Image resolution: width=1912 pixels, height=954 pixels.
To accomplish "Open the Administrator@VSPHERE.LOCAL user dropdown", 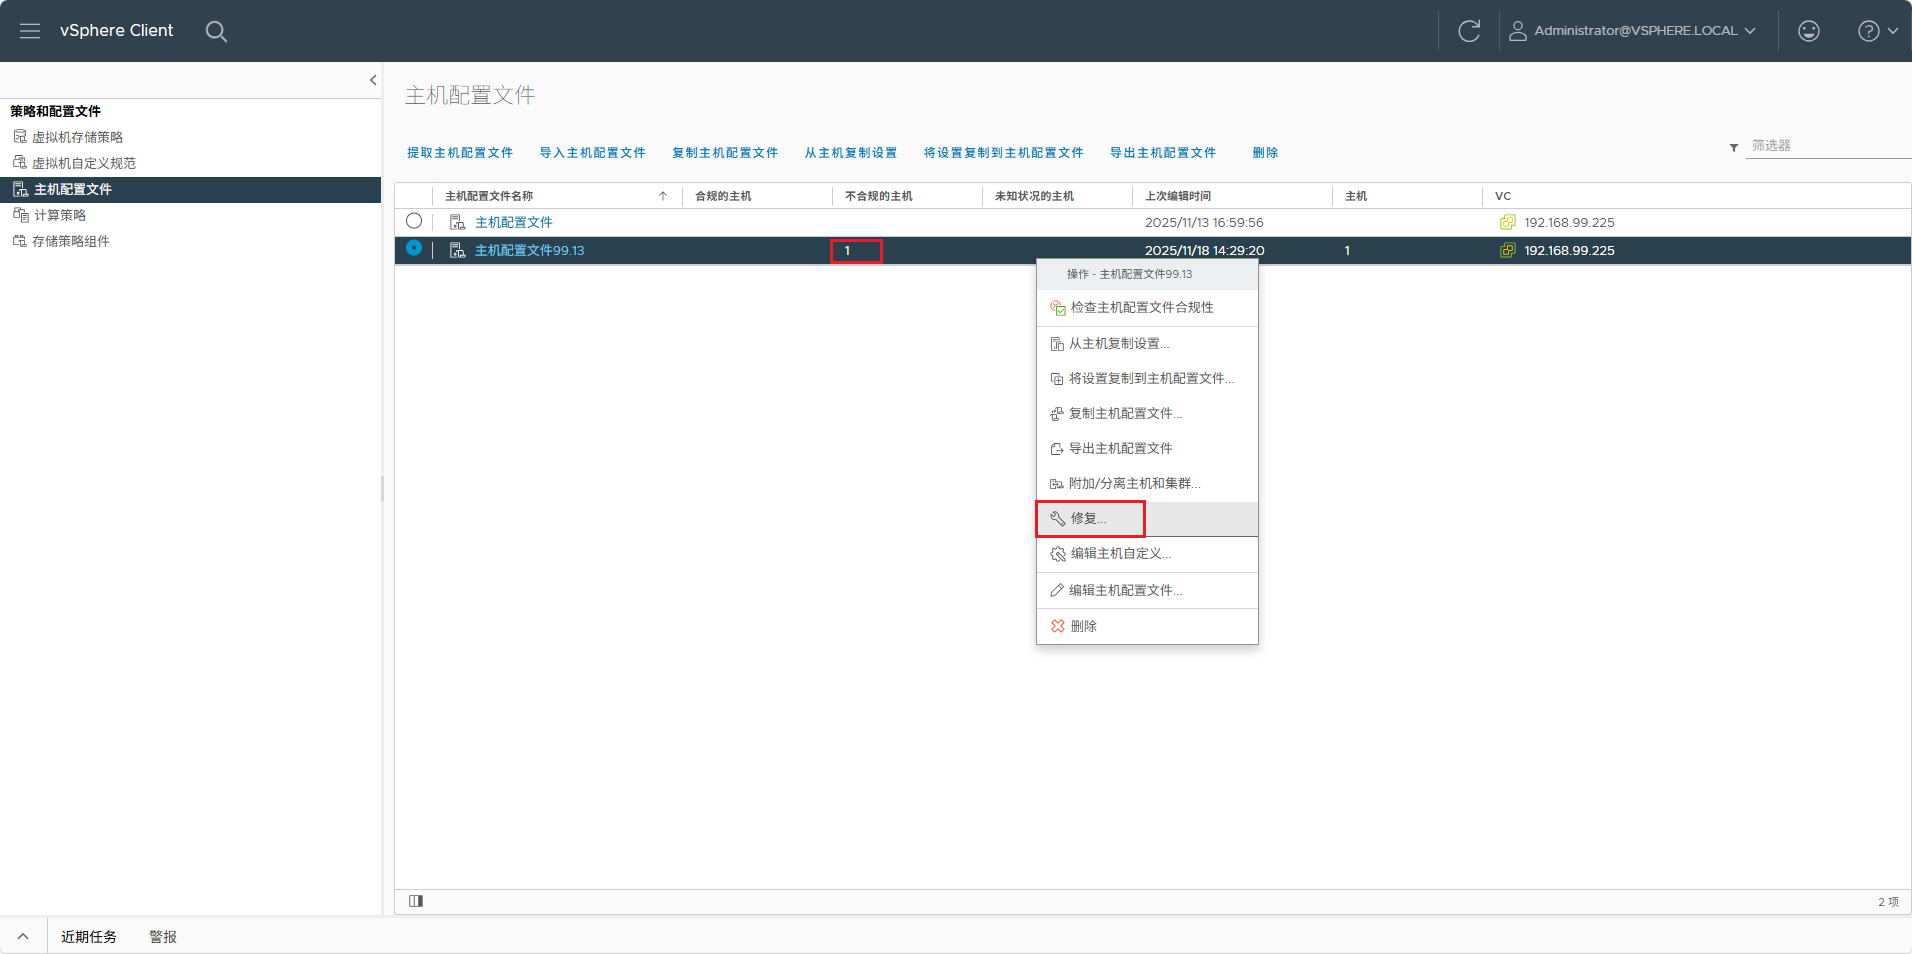I will pyautogui.click(x=1633, y=31).
